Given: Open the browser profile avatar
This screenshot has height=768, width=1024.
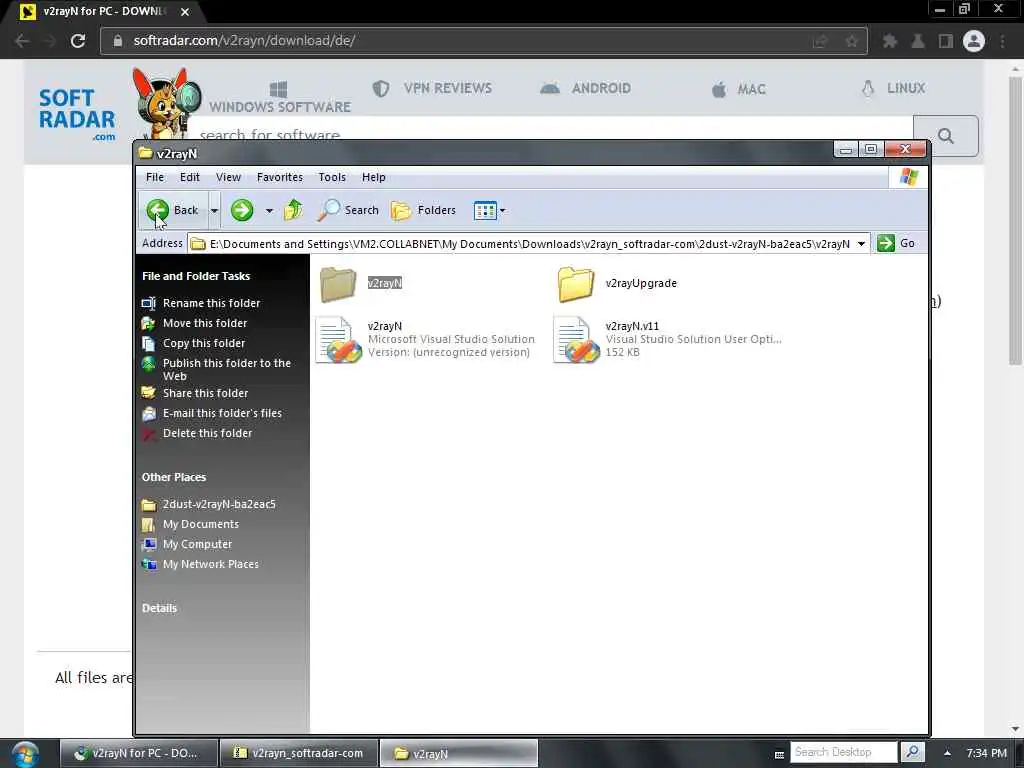Looking at the screenshot, I should click(x=974, y=41).
